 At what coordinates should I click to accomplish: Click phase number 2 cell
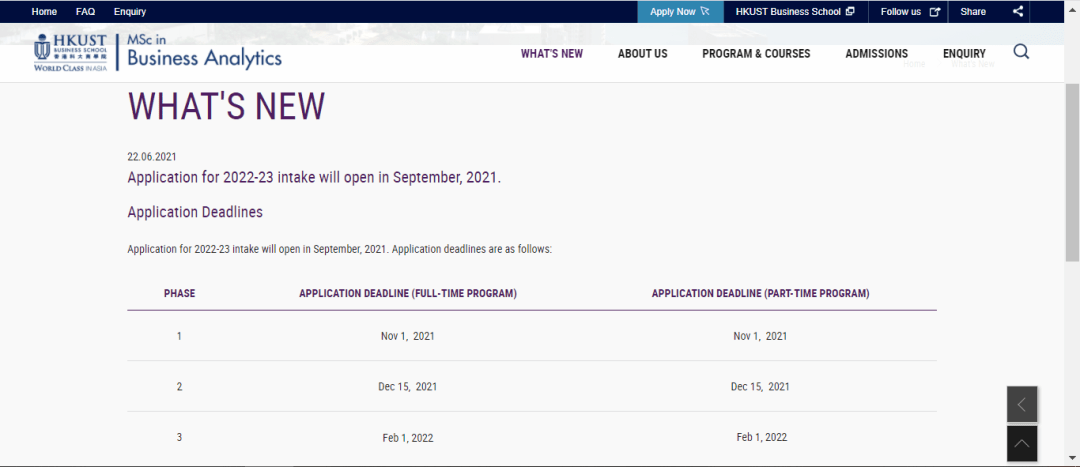coord(179,387)
